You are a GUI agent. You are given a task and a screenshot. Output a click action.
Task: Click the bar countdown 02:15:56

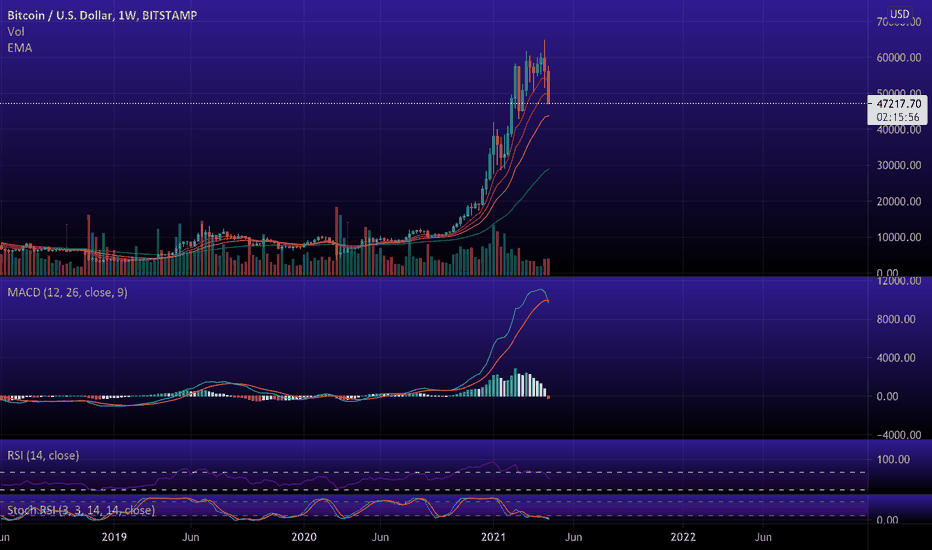[898, 117]
